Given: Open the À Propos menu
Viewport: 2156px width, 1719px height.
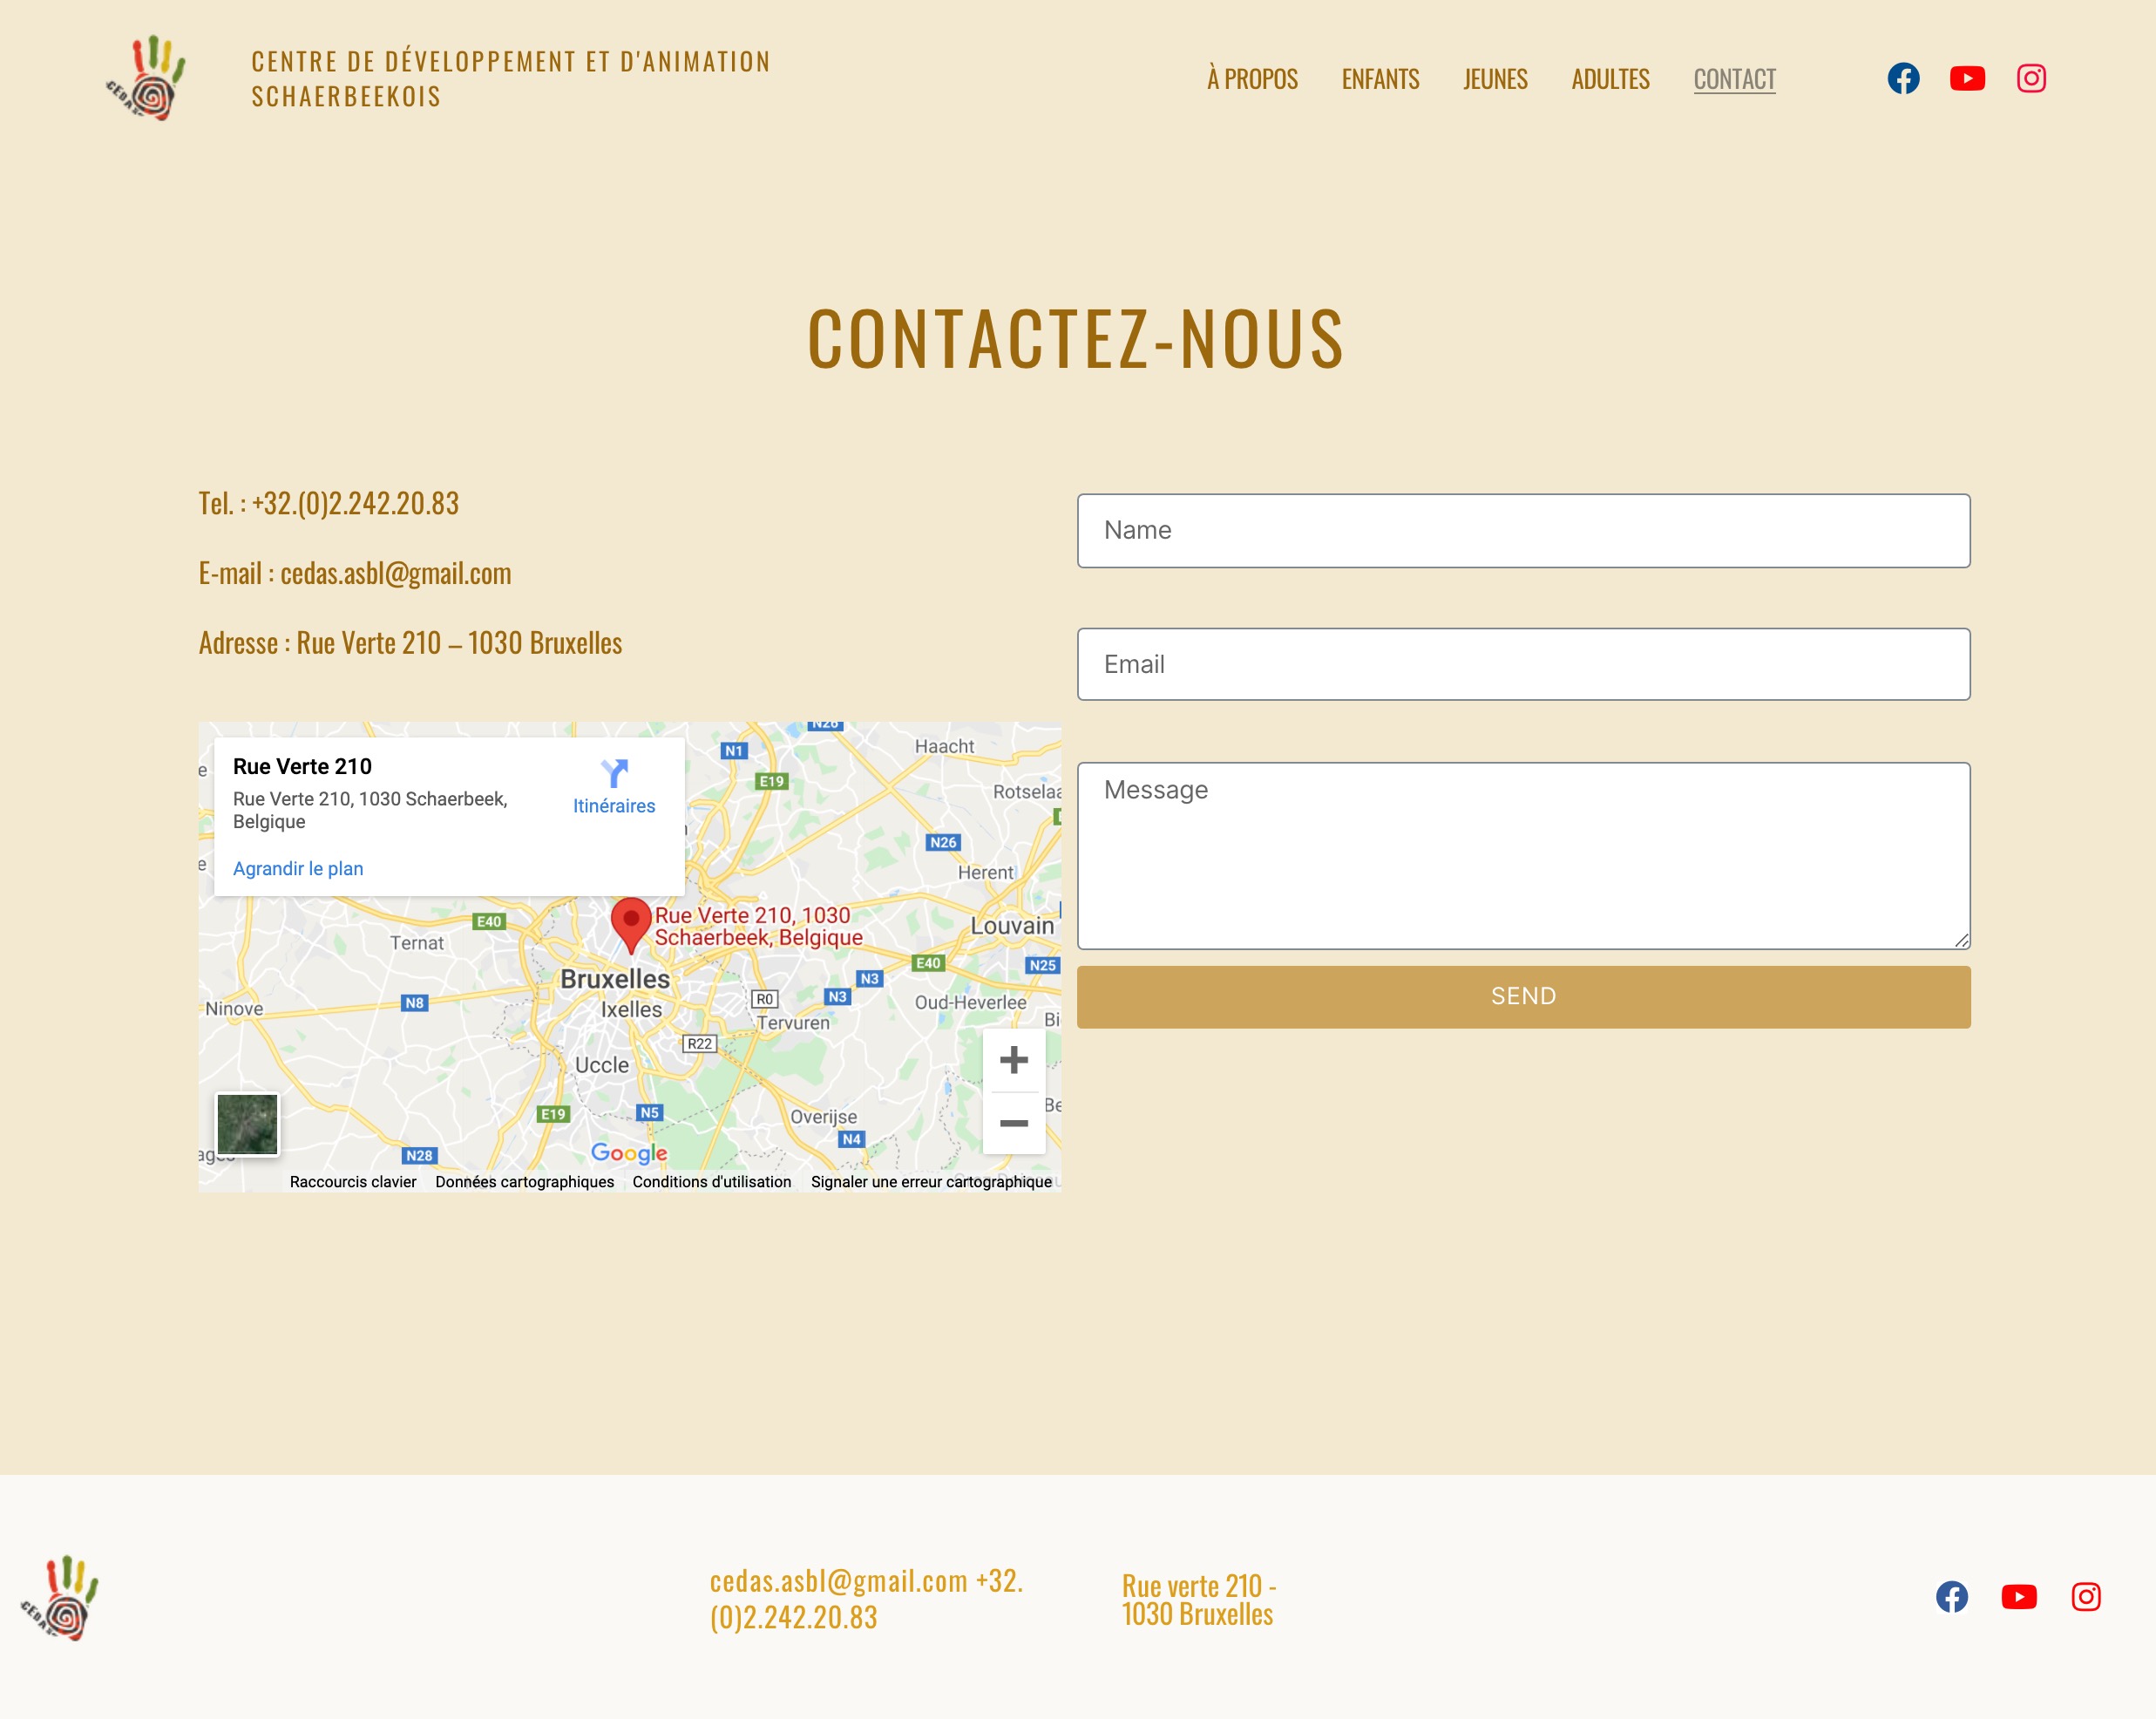Looking at the screenshot, I should tap(1252, 79).
